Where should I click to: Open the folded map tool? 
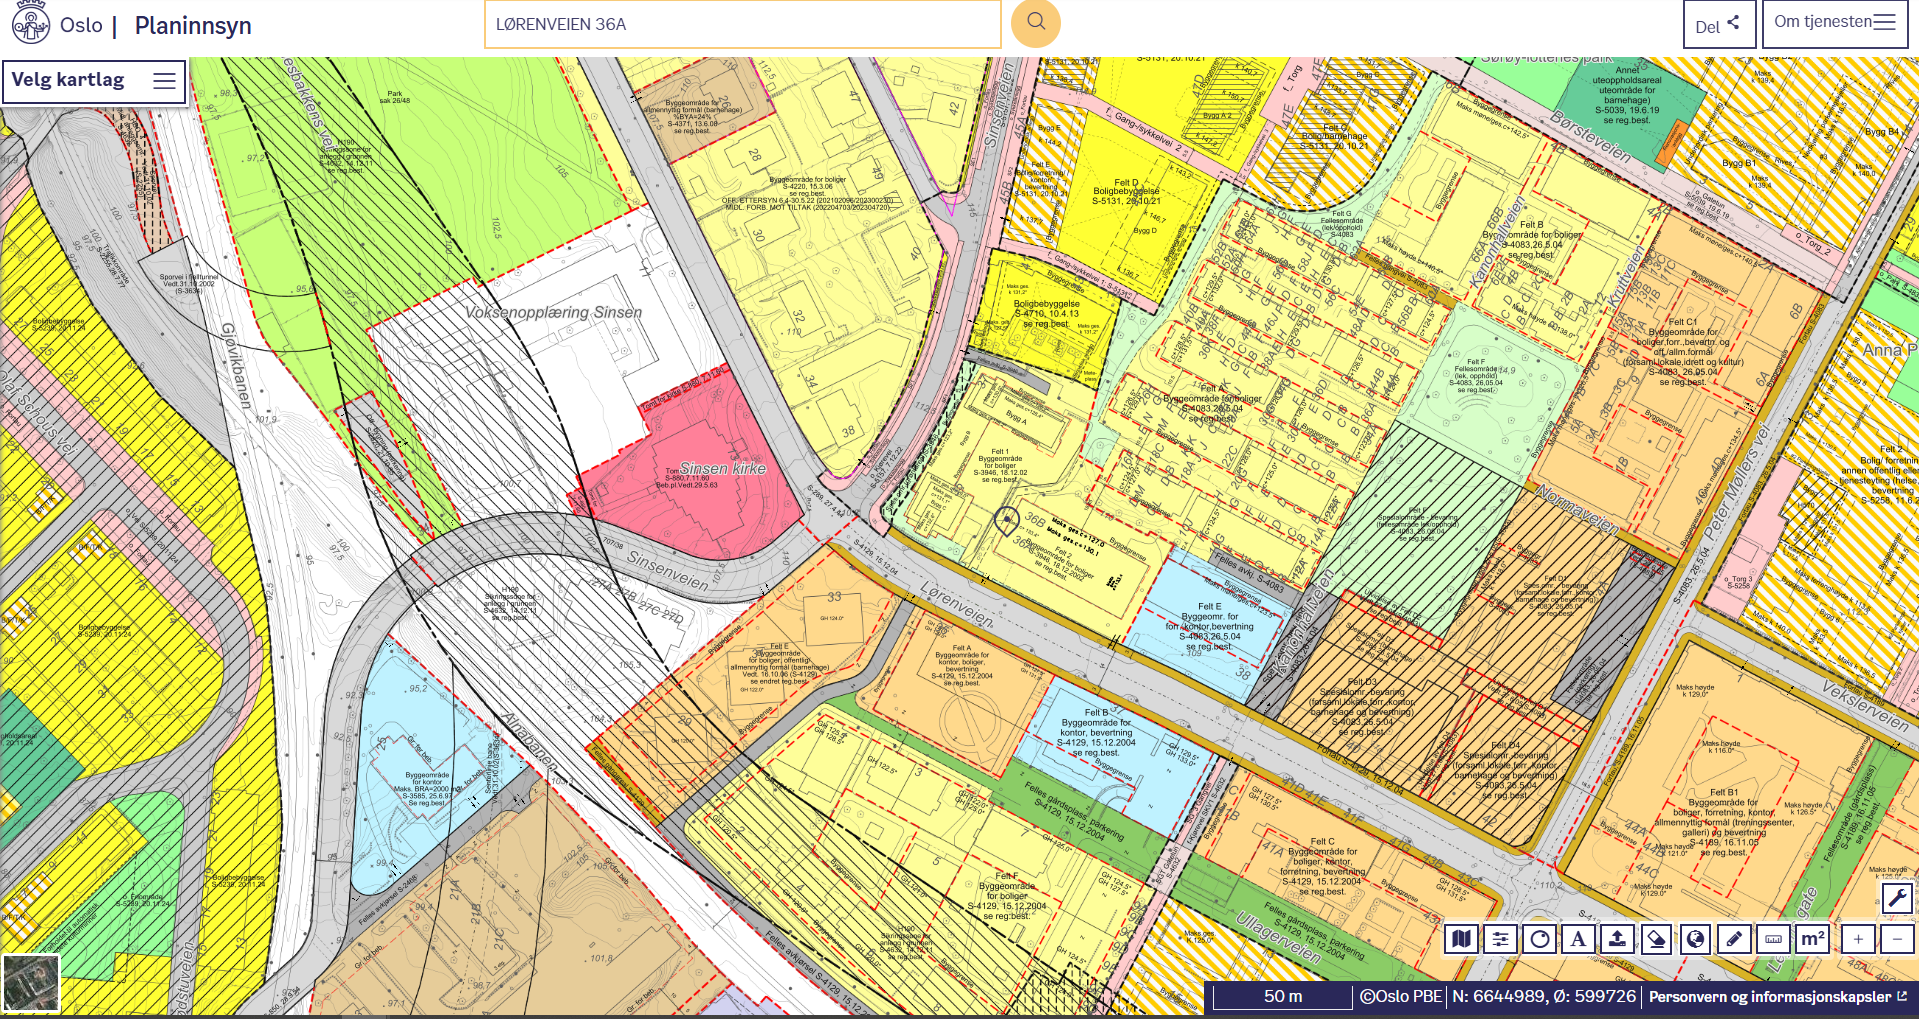[1461, 939]
